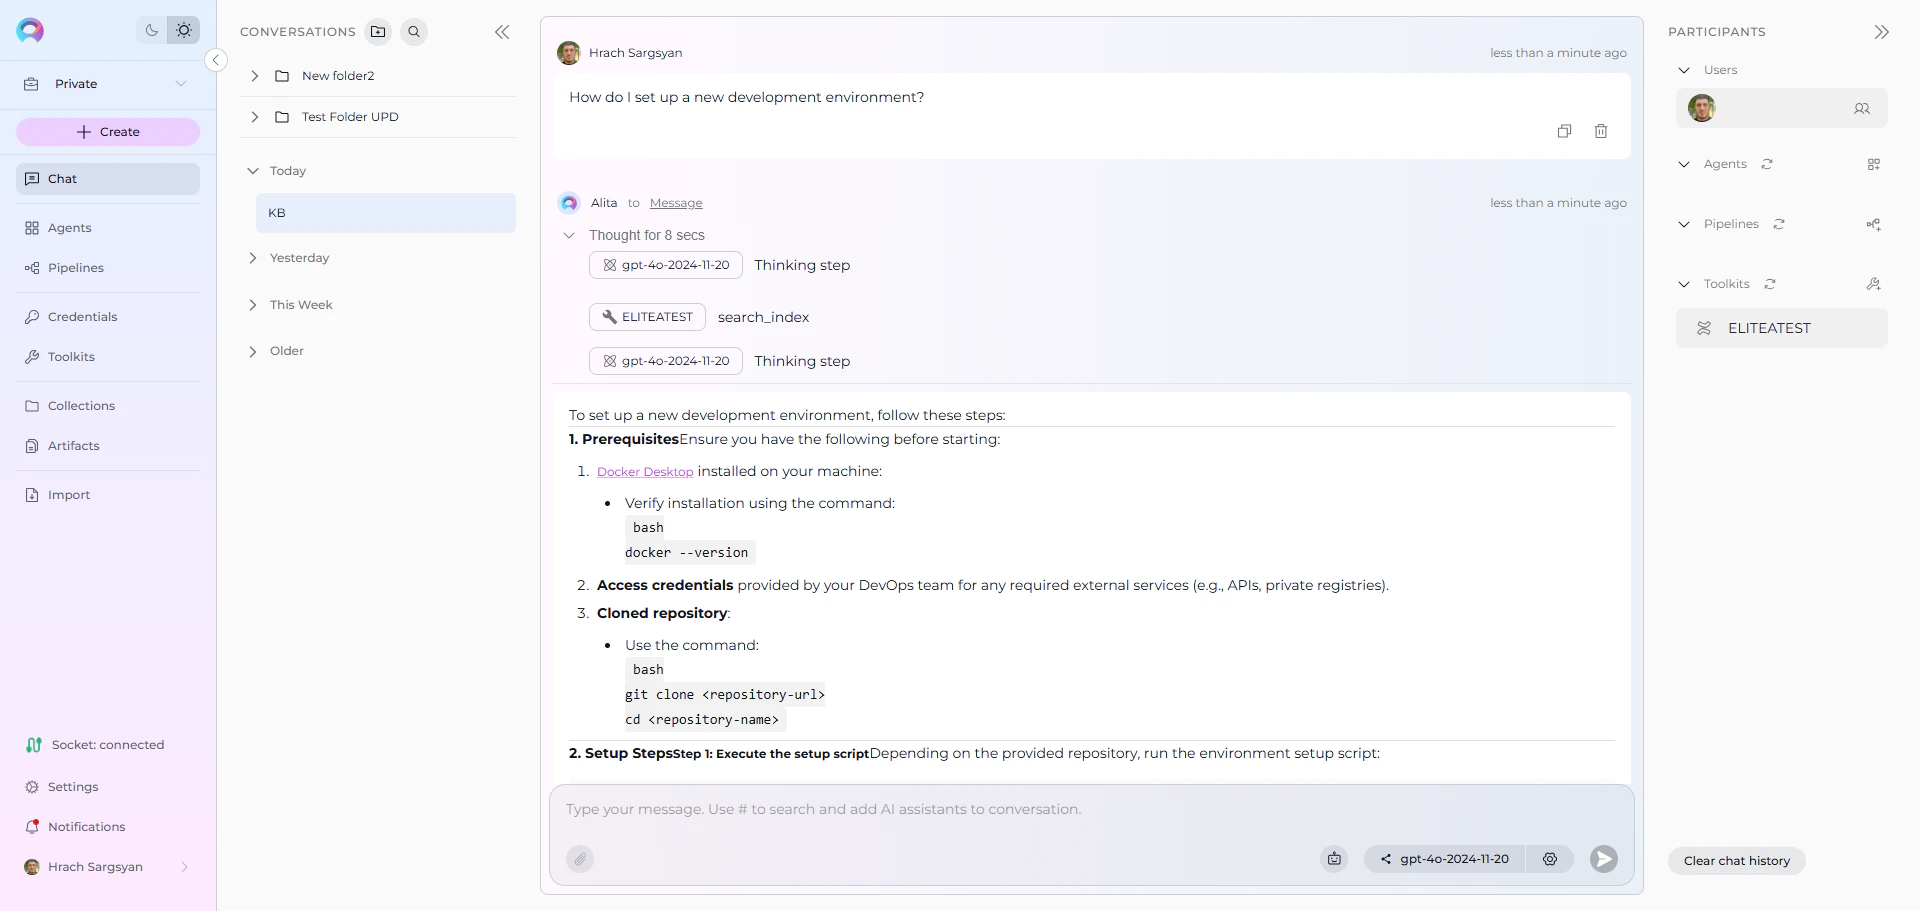Viewport: 1920px width, 911px height.
Task: Collapse the Today conversation group
Action: tap(253, 170)
